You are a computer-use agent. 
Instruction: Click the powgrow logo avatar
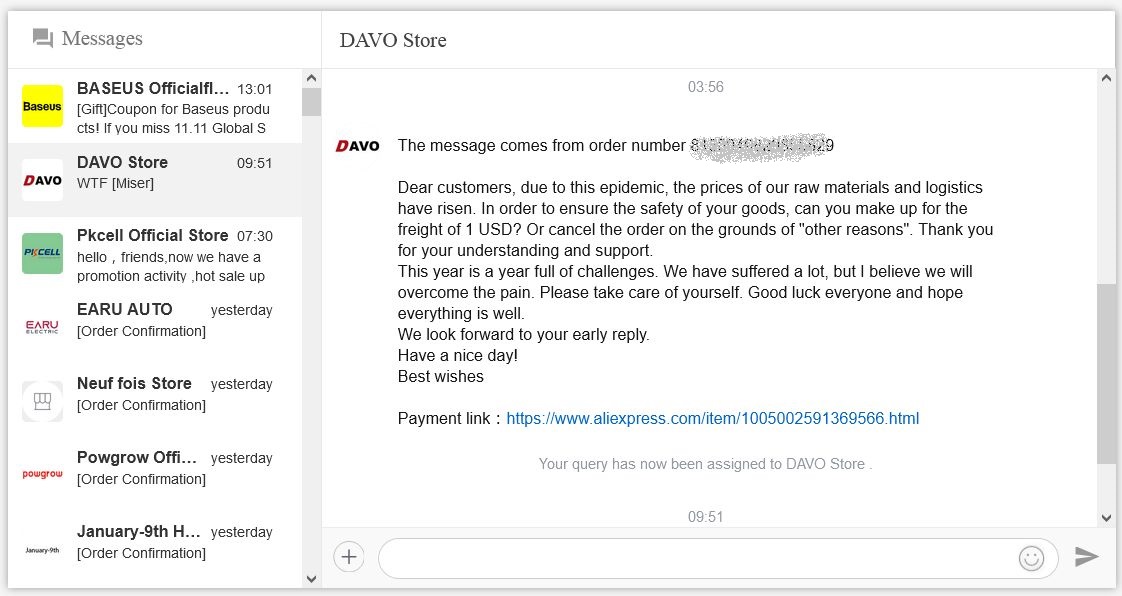coord(42,474)
